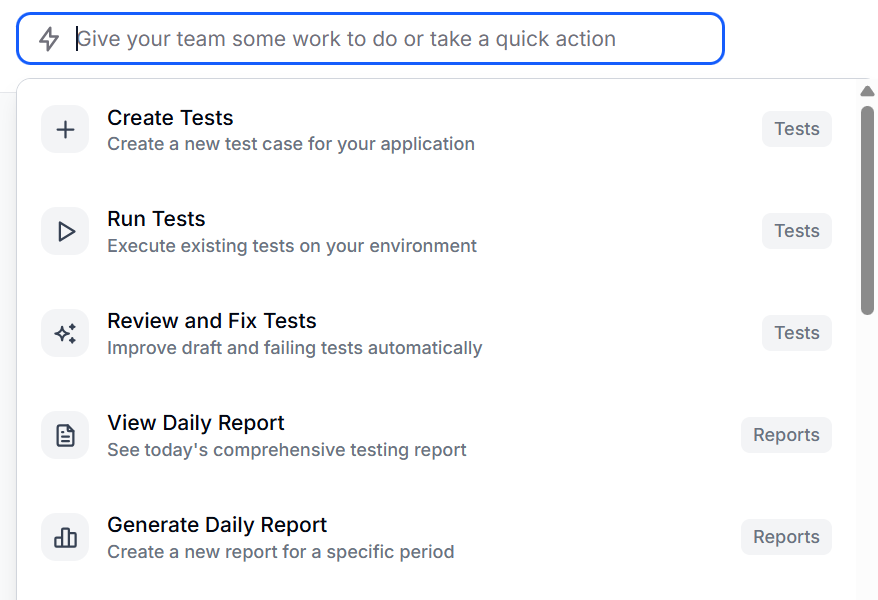Click the quick action input field
The image size is (878, 600).
(x=370, y=39)
